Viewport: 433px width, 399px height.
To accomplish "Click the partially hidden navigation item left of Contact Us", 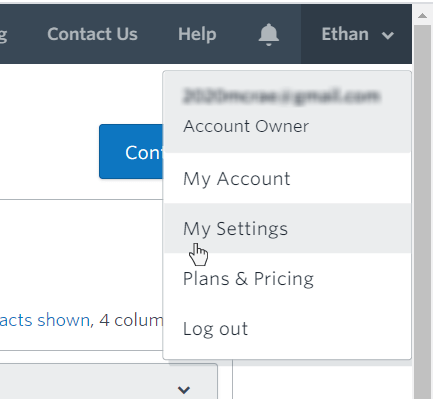I will tap(3, 35).
